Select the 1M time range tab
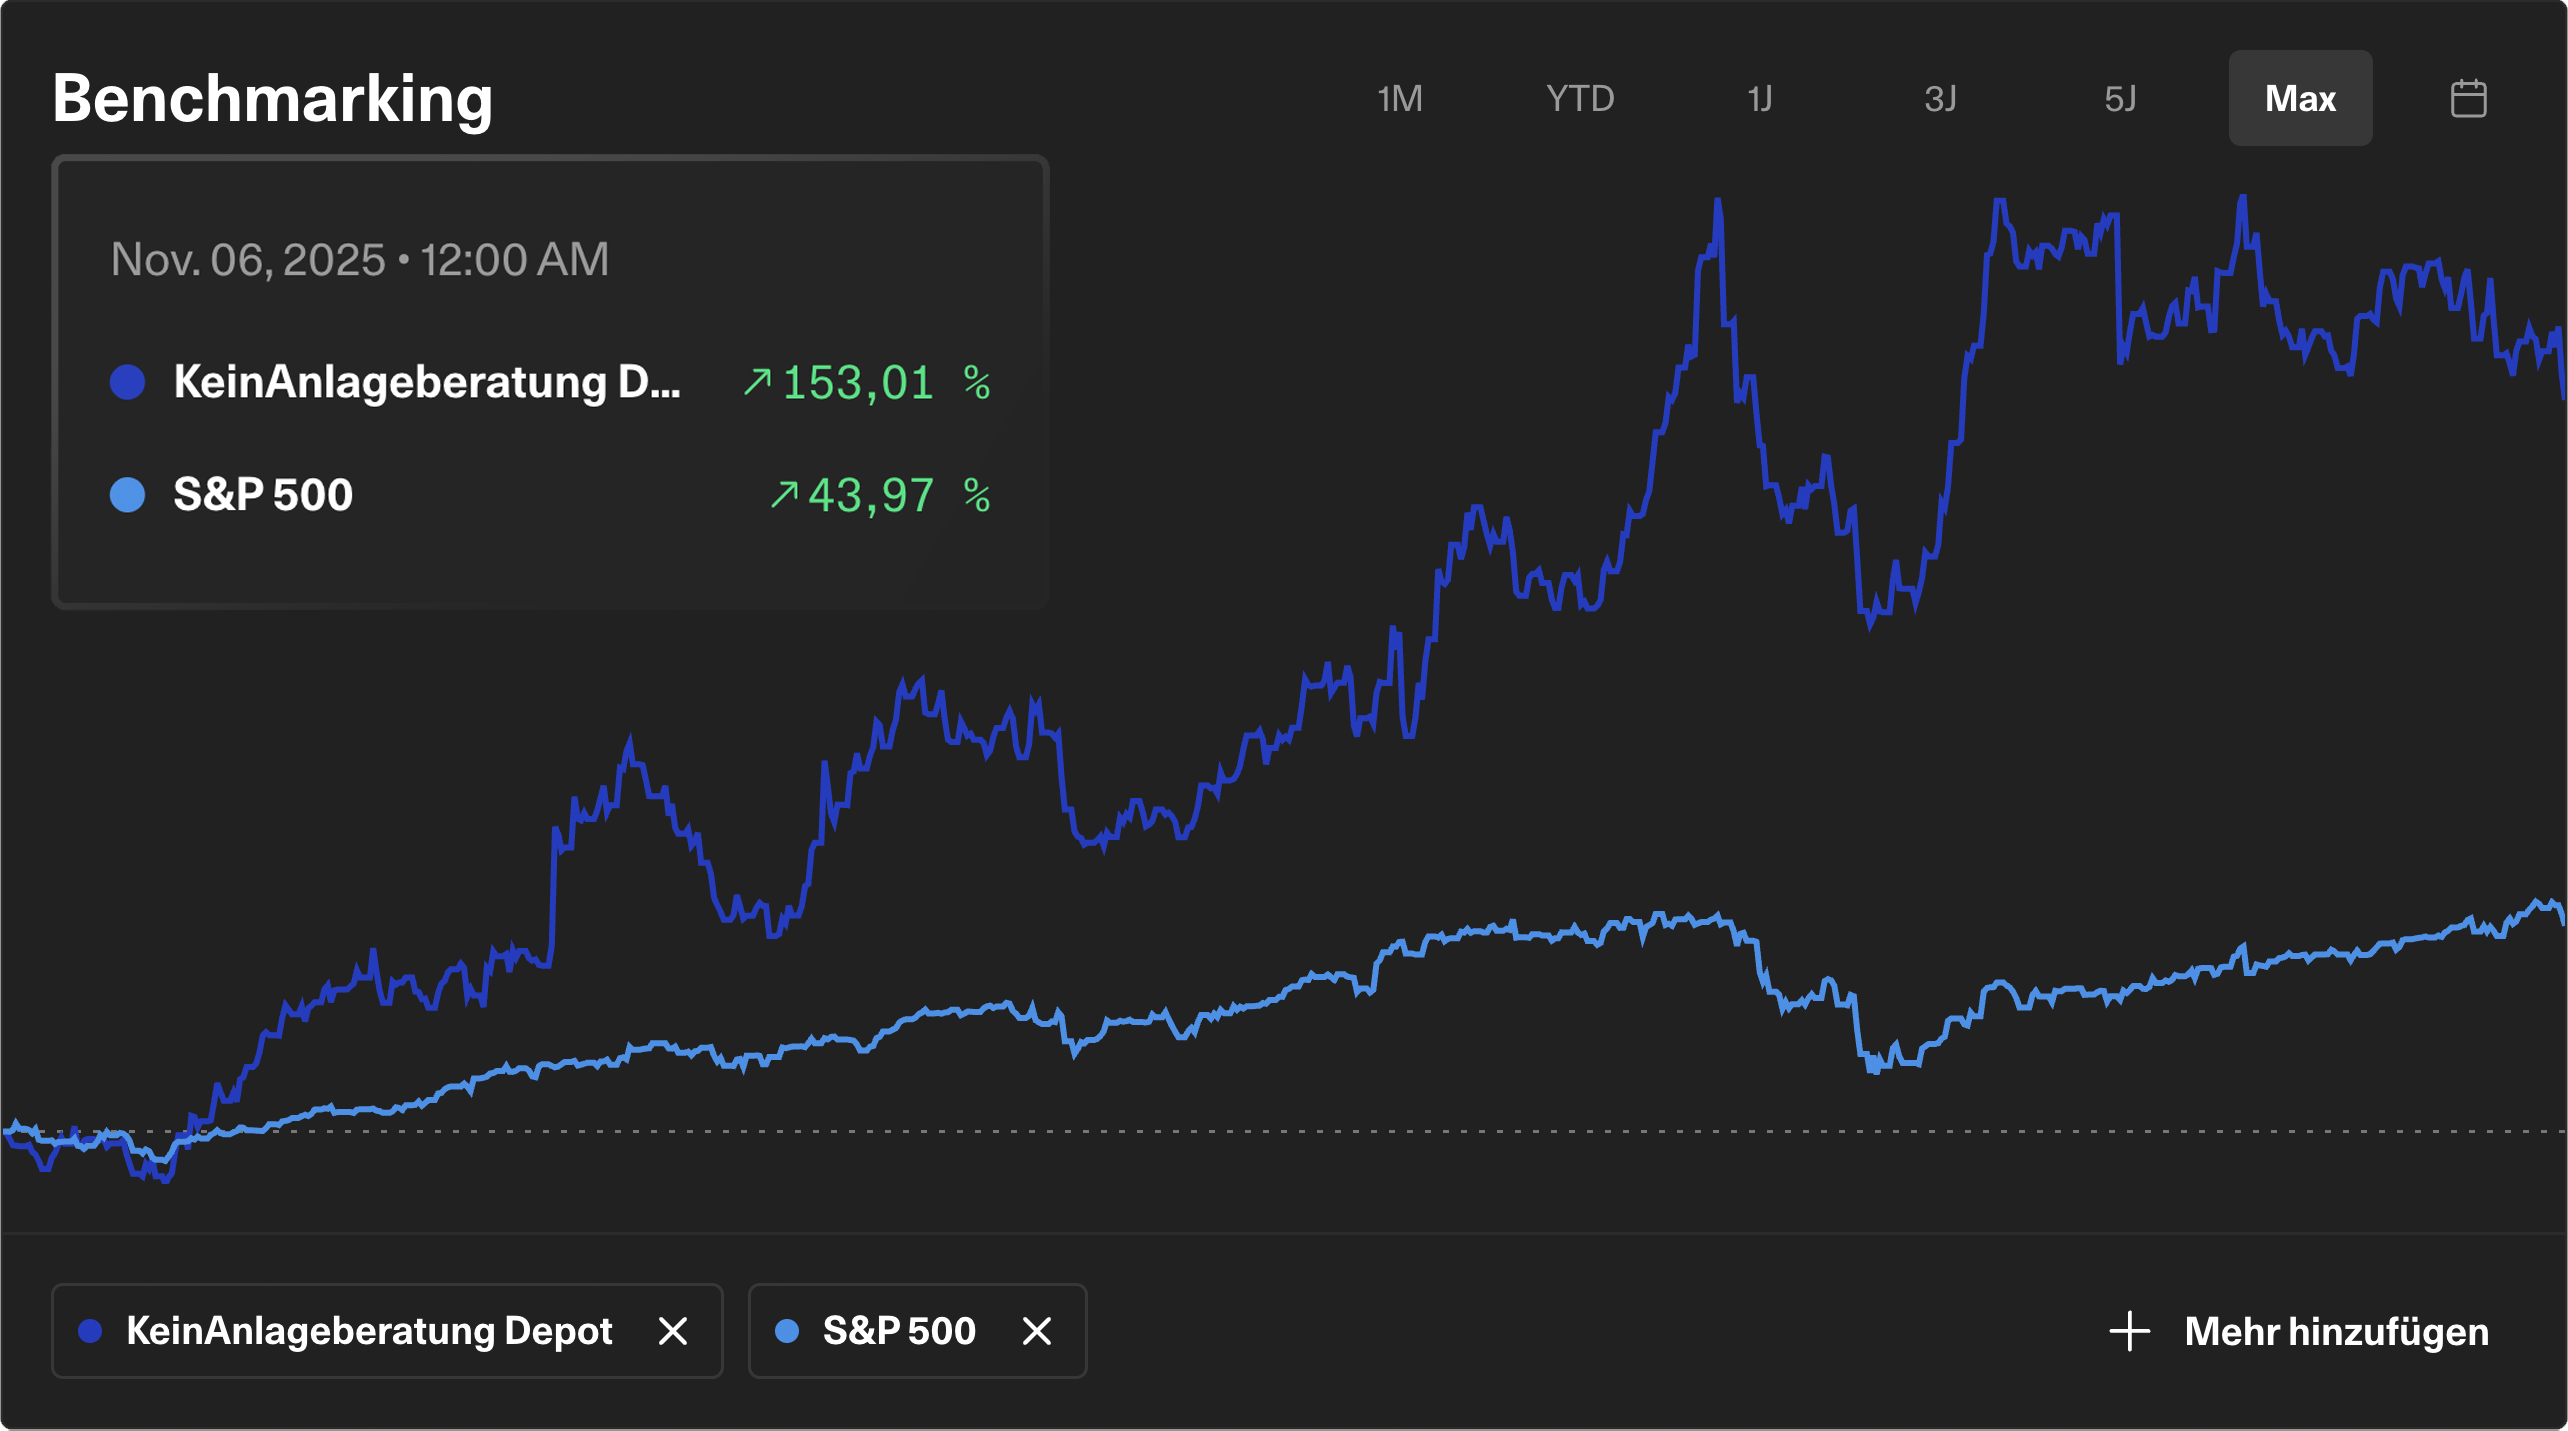Image resolution: width=2568 pixels, height=1431 pixels. coord(1399,98)
